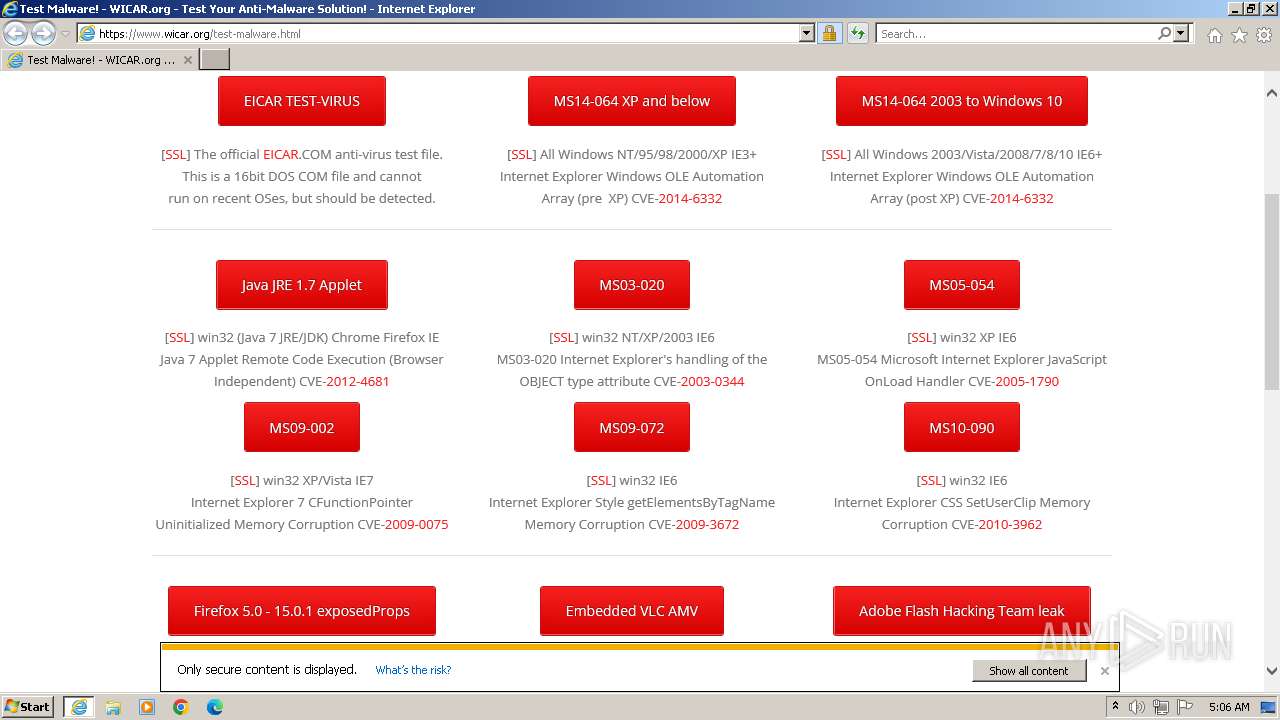The image size is (1280, 720).
Task: Click the MS09-072 button
Action: 631,428
